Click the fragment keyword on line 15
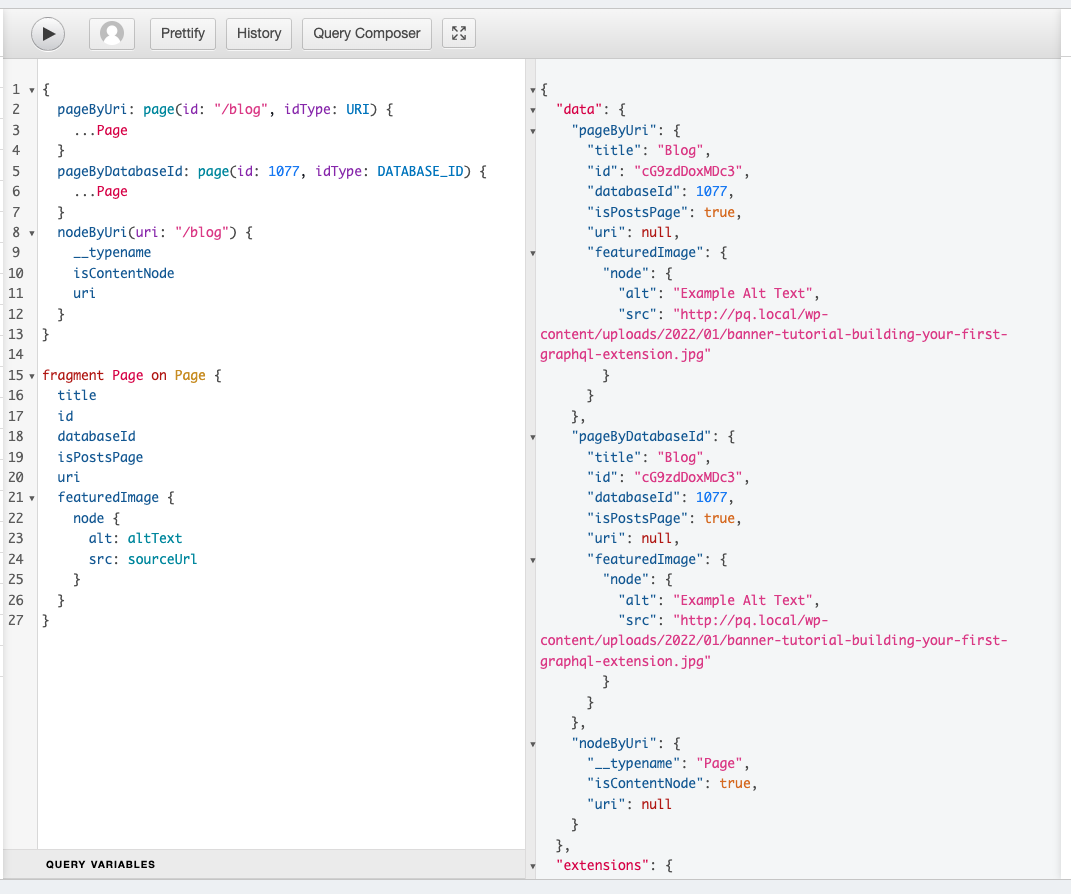 coord(73,375)
